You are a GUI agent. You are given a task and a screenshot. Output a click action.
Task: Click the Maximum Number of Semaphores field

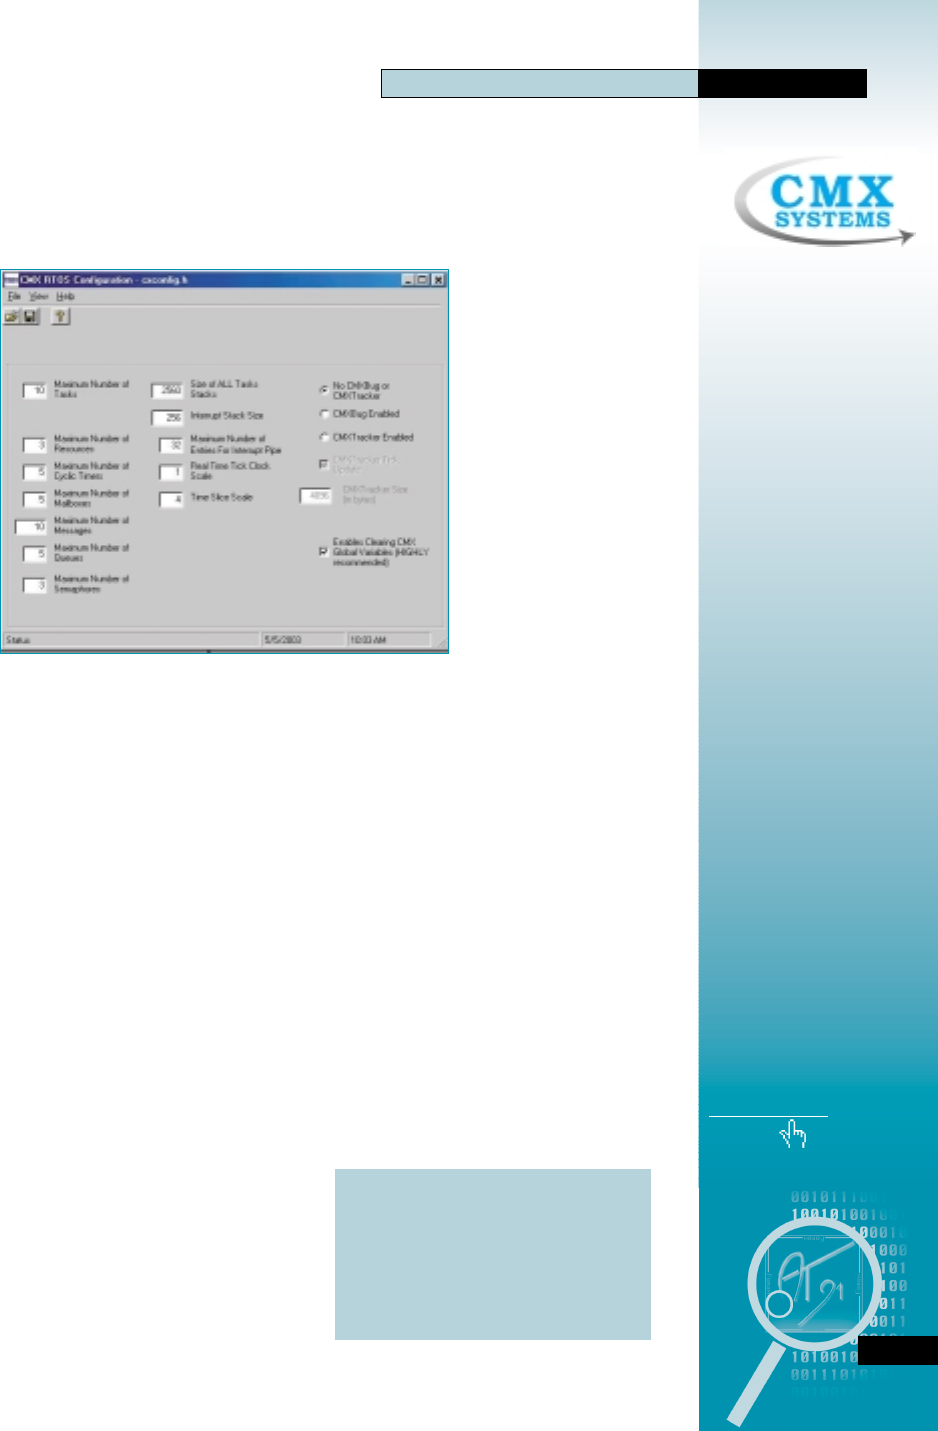tap(35, 585)
